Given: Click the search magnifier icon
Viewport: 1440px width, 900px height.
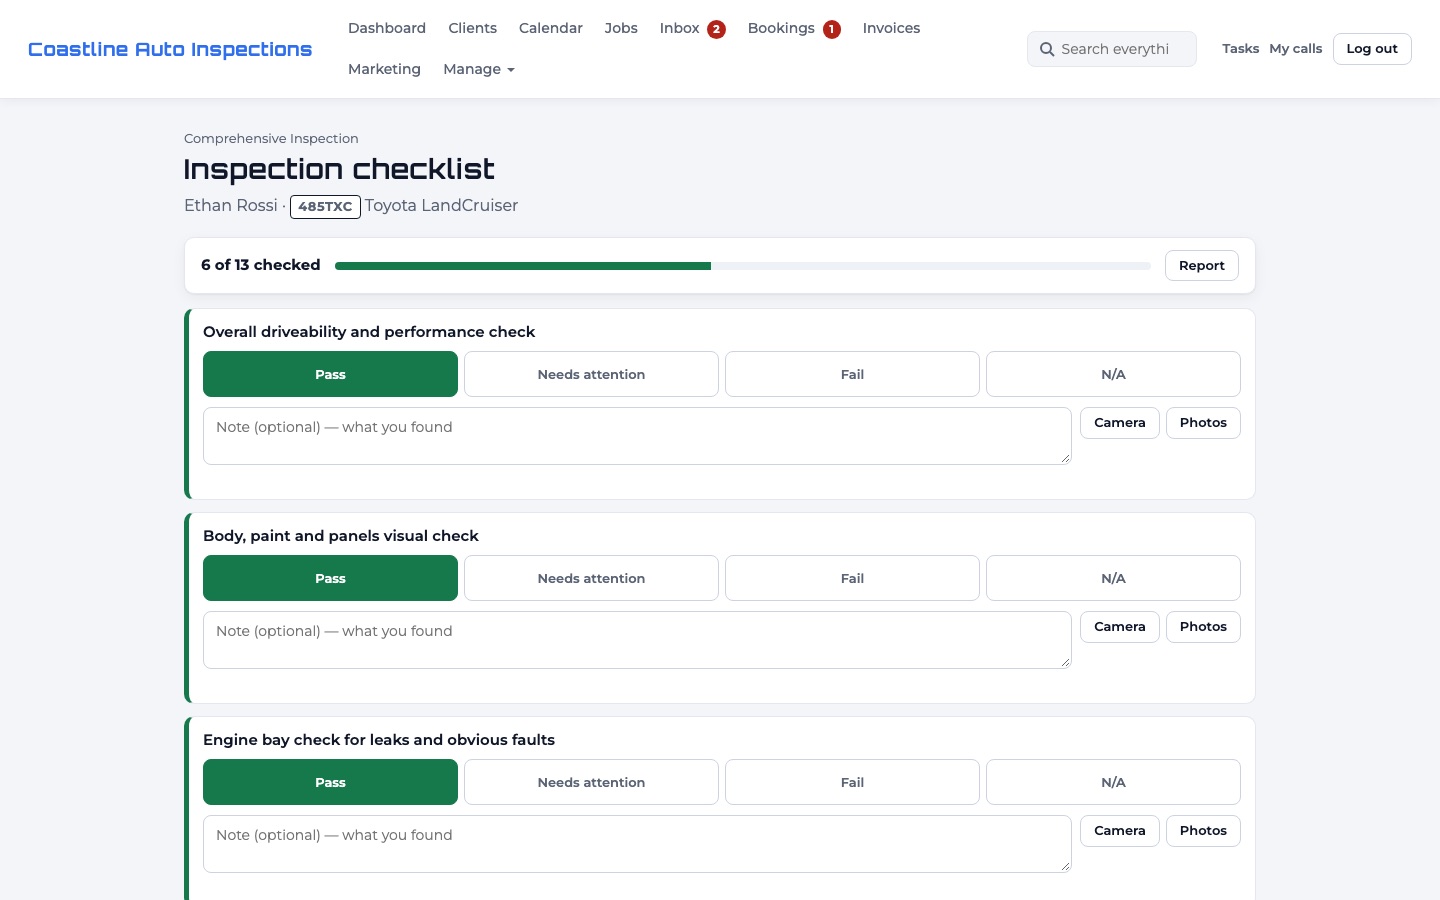Looking at the screenshot, I should coord(1047,49).
